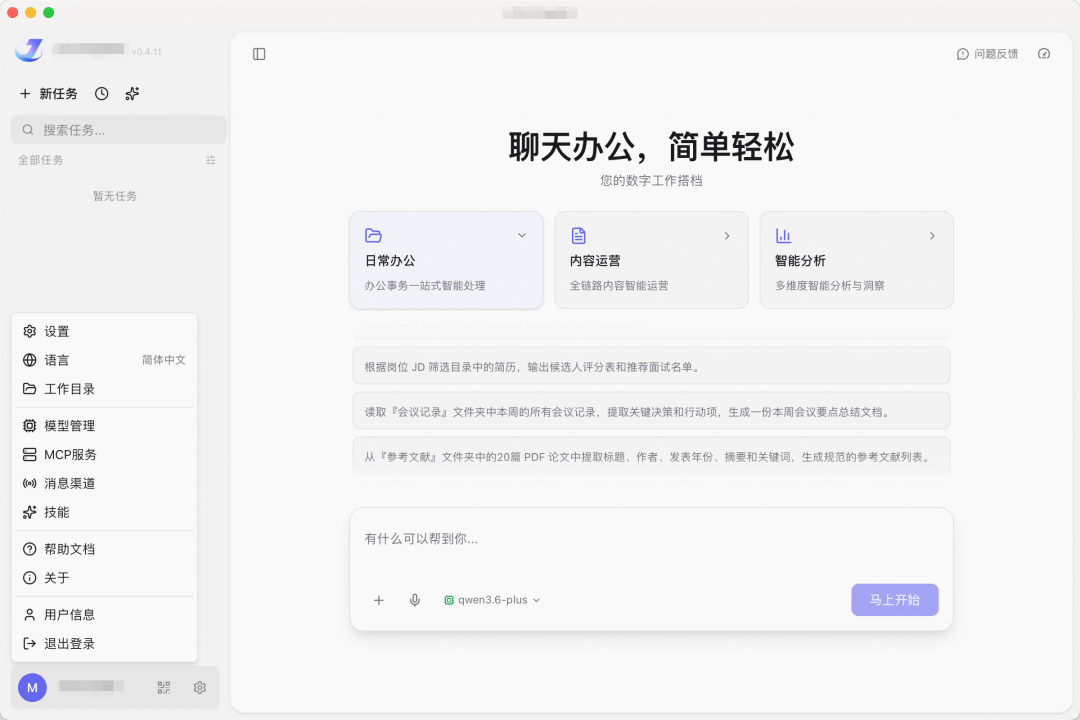This screenshot has width=1080, height=720.
Task: Click the 马上开始 button
Action: pos(895,600)
